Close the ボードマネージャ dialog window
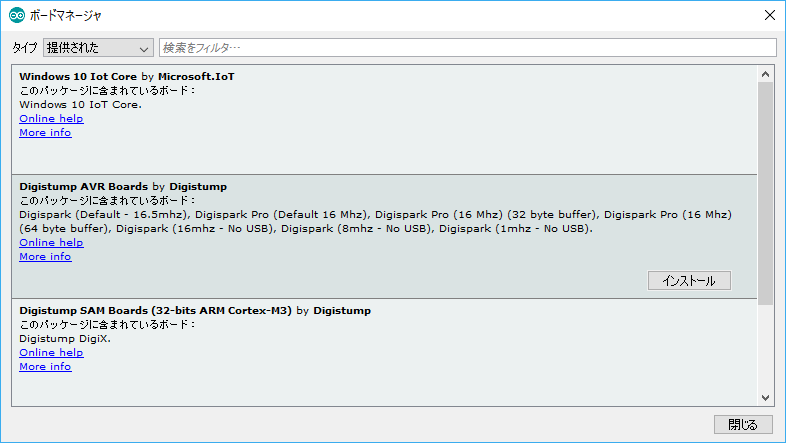The width and height of the screenshot is (786, 443). [770, 16]
